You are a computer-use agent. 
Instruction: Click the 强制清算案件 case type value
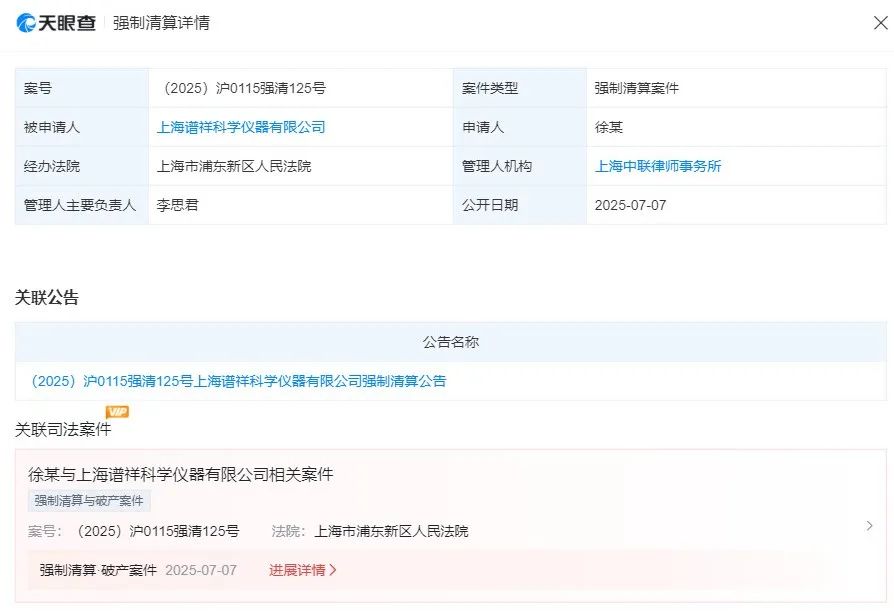pyautogui.click(x=636, y=88)
